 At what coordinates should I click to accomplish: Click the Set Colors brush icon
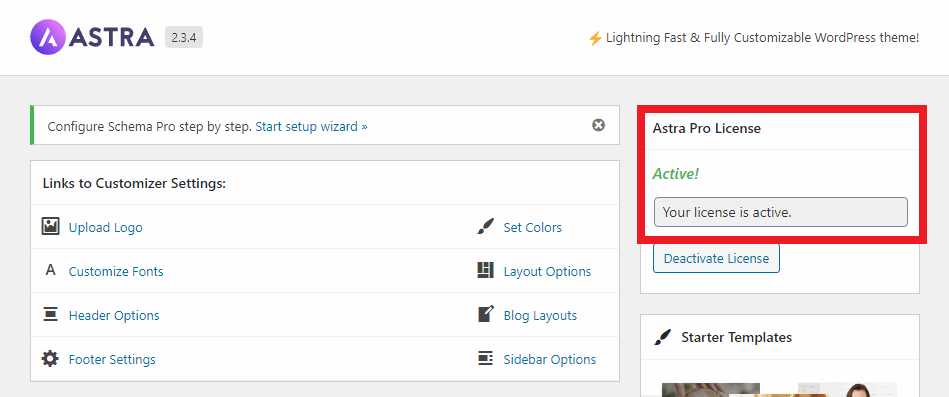pyautogui.click(x=485, y=227)
